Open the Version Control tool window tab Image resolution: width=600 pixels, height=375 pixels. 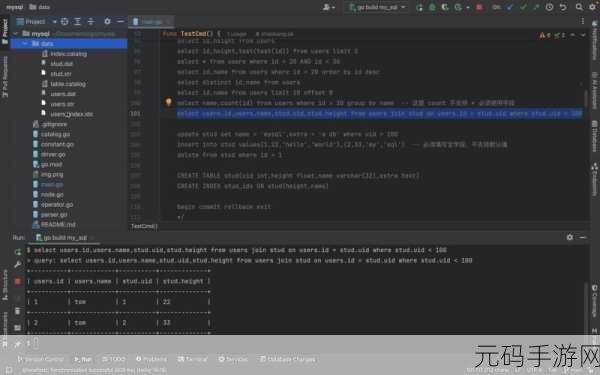41,359
